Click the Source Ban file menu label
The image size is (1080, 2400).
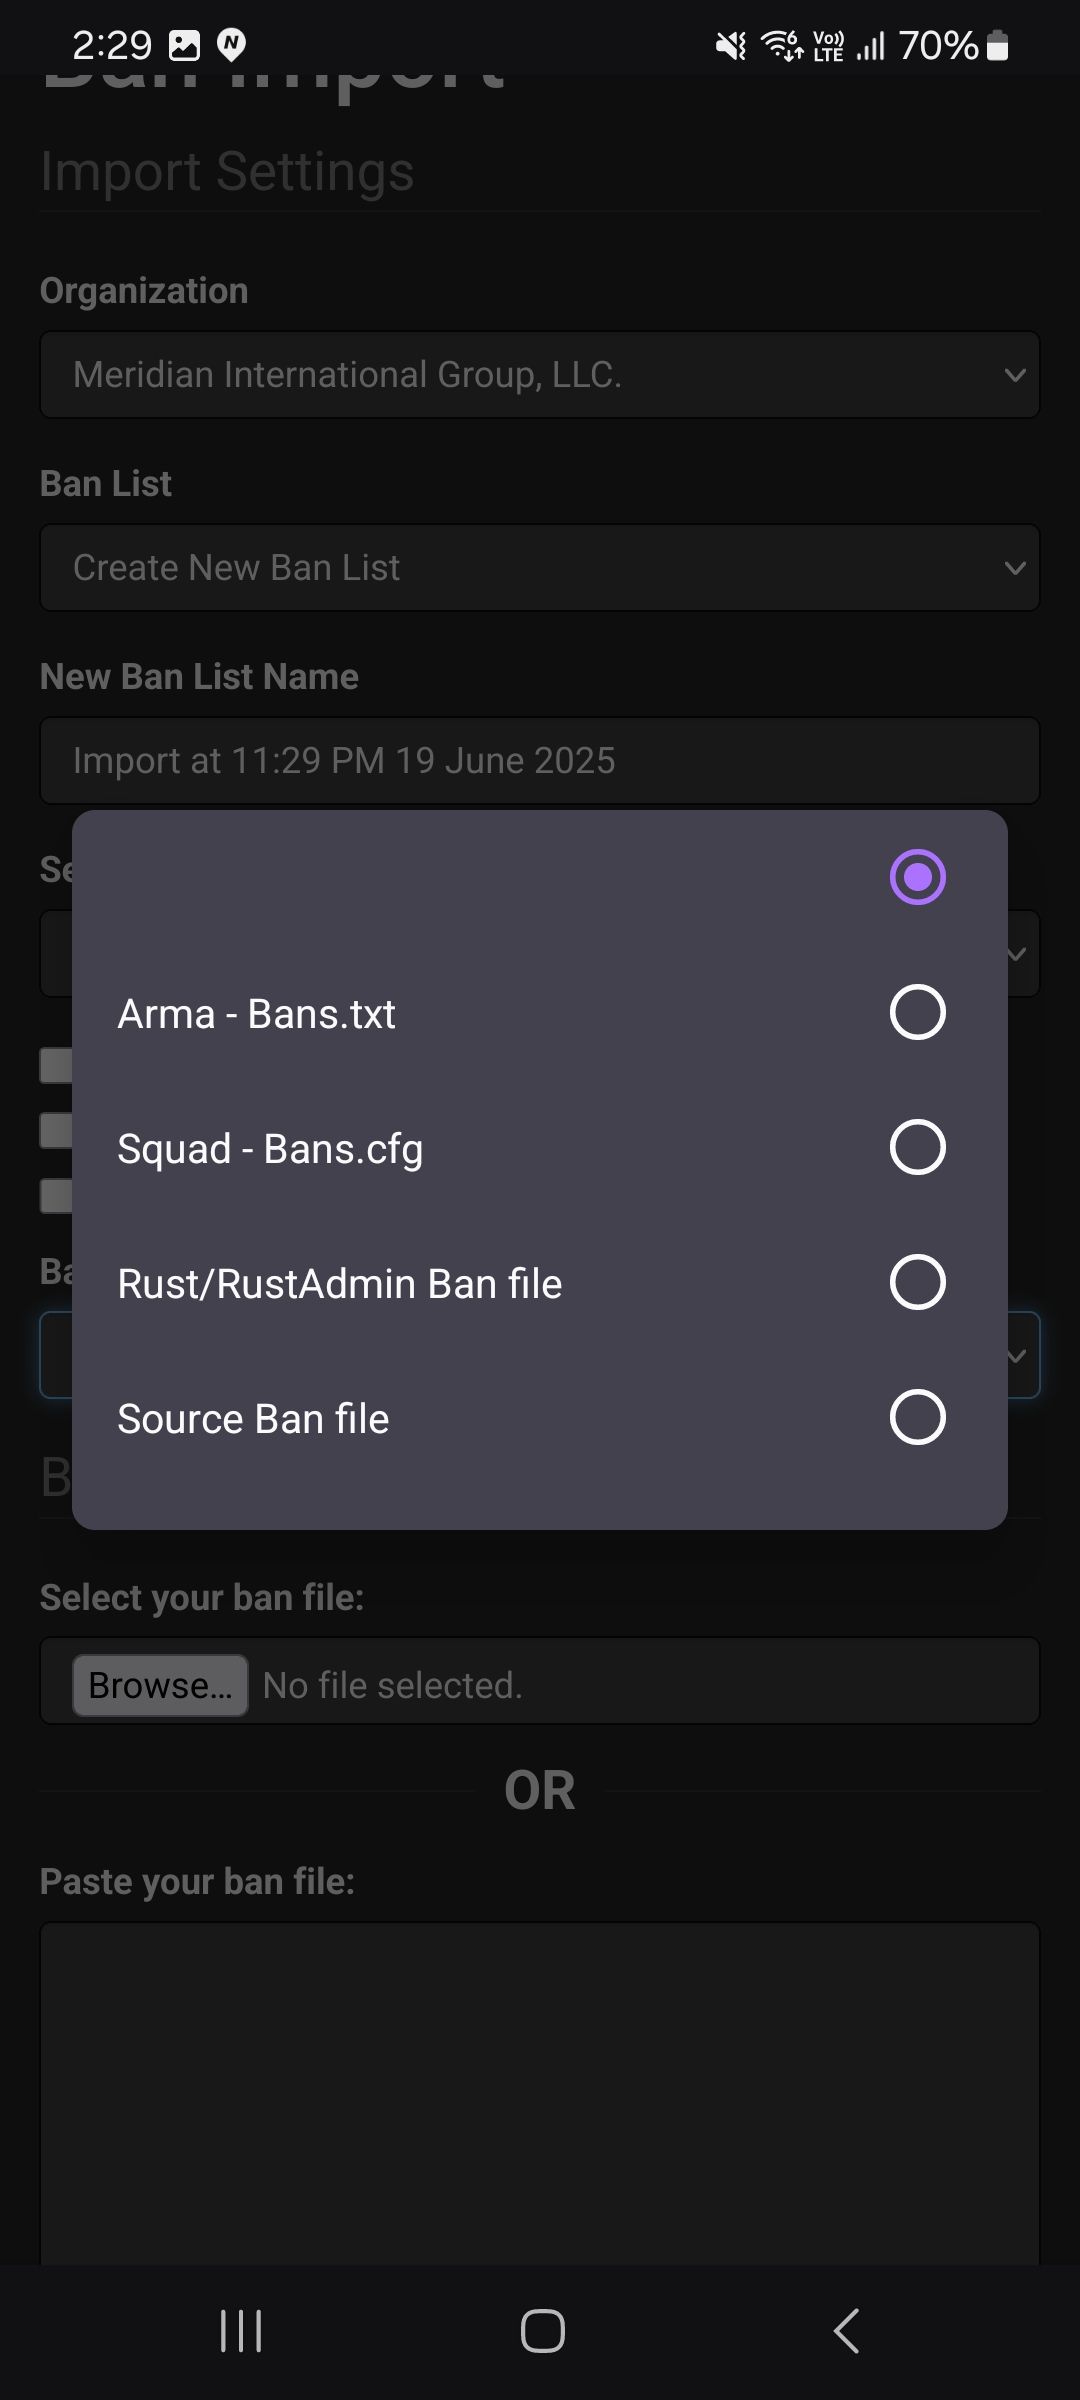(x=253, y=1419)
